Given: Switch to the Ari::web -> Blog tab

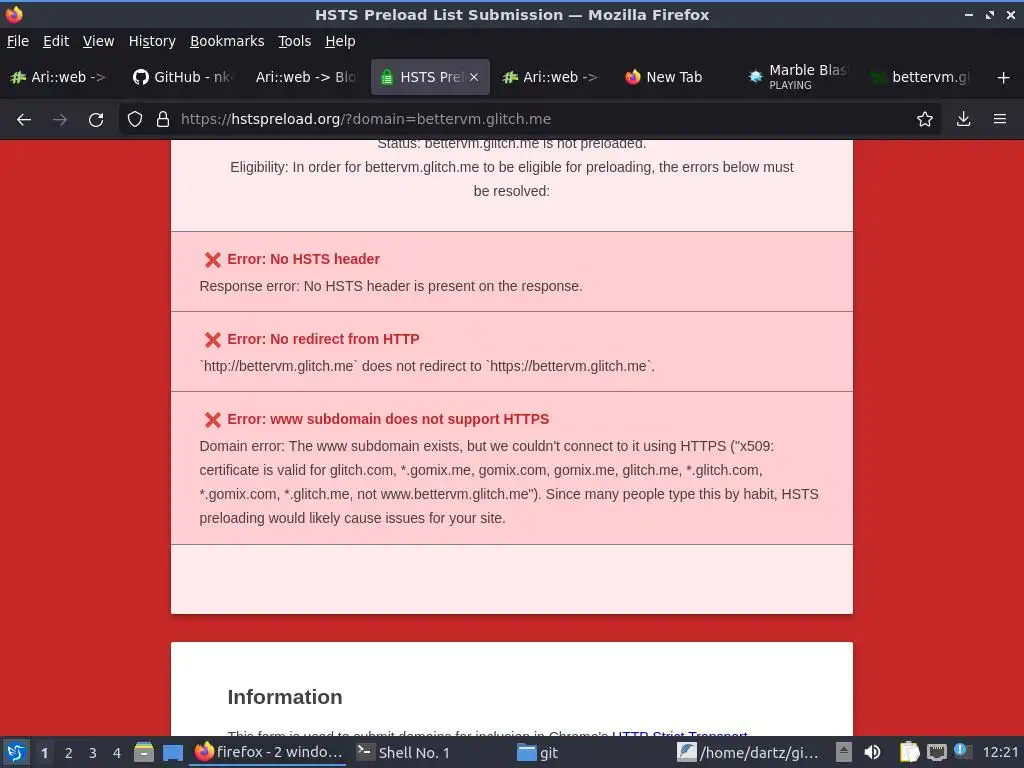Looking at the screenshot, I should [306, 77].
